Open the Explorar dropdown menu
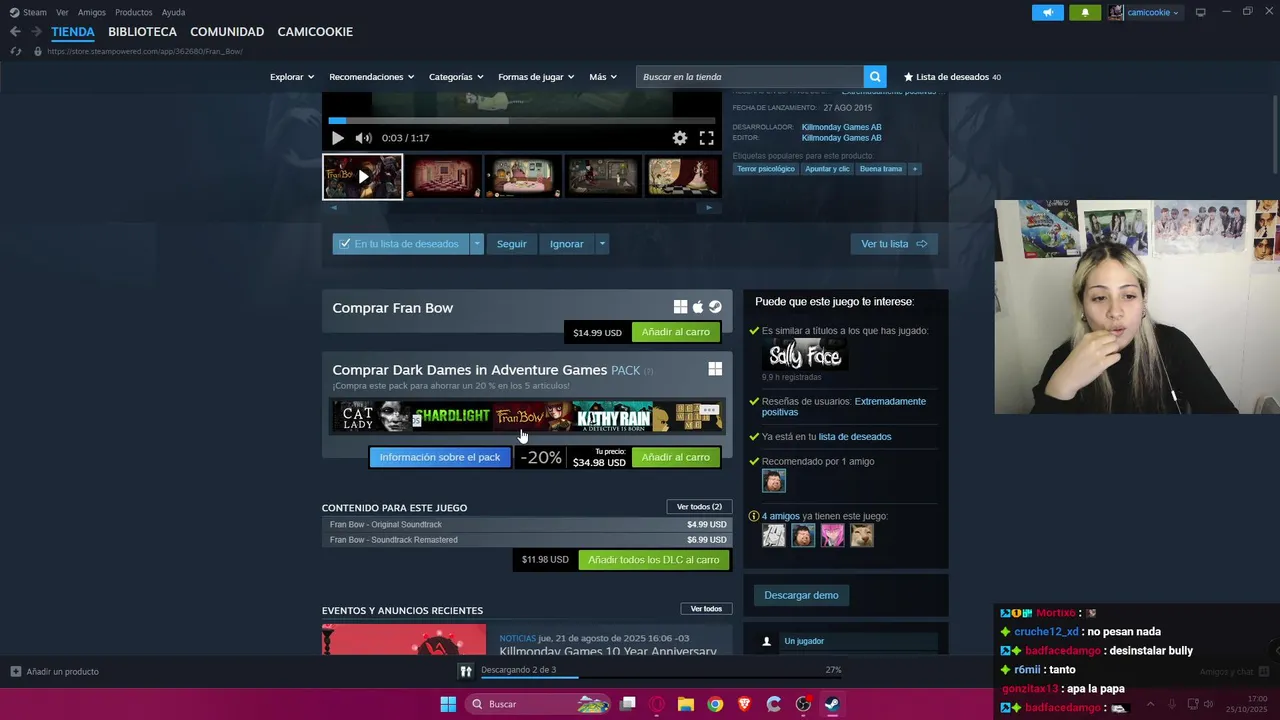Image resolution: width=1280 pixels, height=720 pixels. point(292,77)
